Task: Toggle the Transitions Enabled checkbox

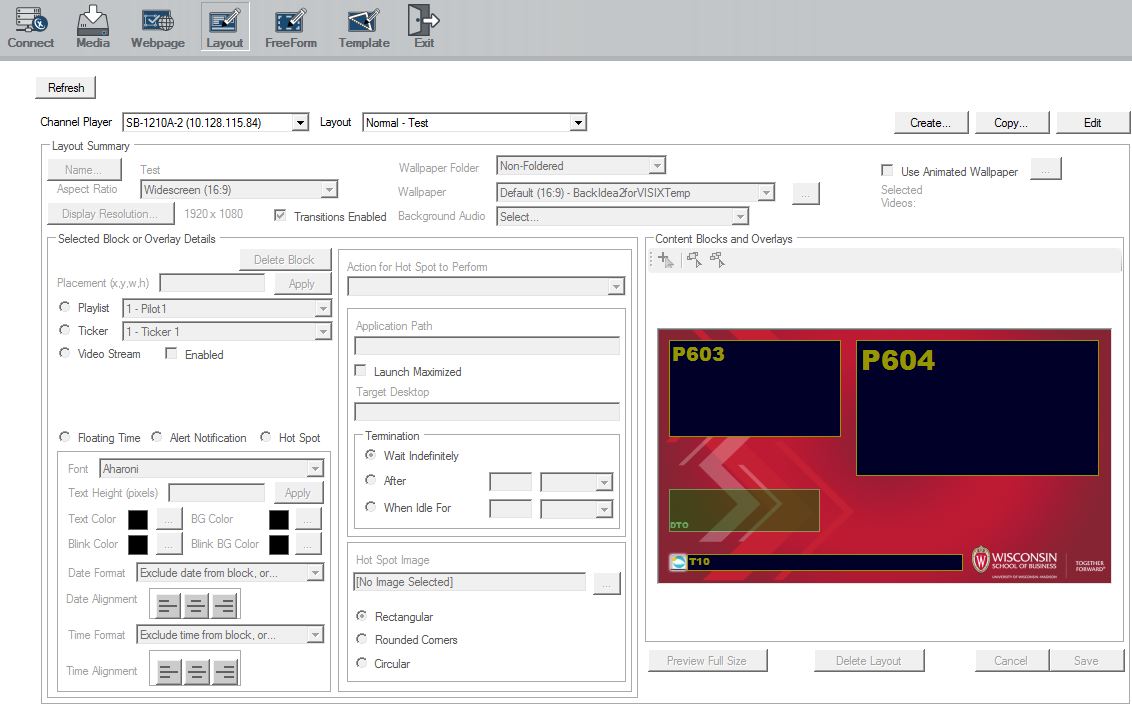Action: [280, 216]
